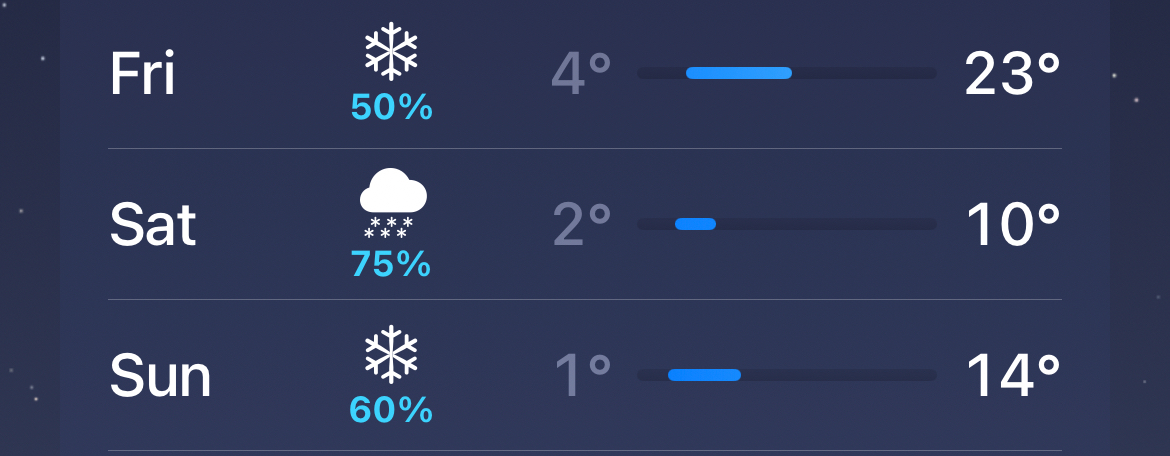
Task: Tap Saturday's cloud with snow icon
Action: [392, 203]
